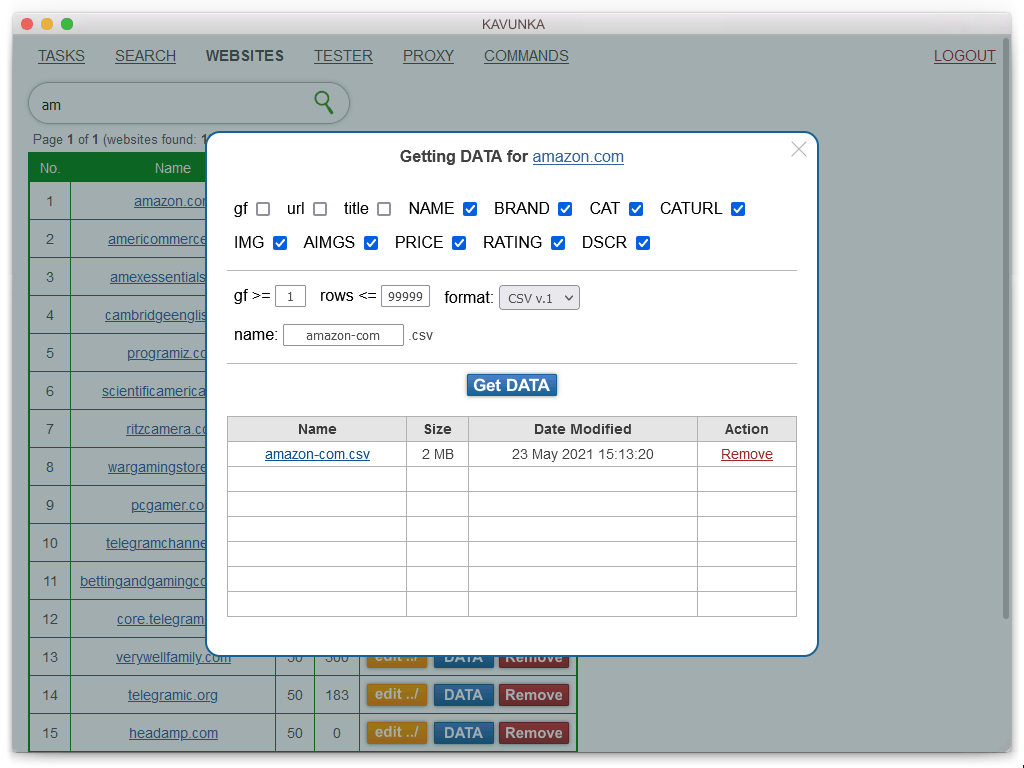Click the Size column header in files table

click(x=438, y=429)
